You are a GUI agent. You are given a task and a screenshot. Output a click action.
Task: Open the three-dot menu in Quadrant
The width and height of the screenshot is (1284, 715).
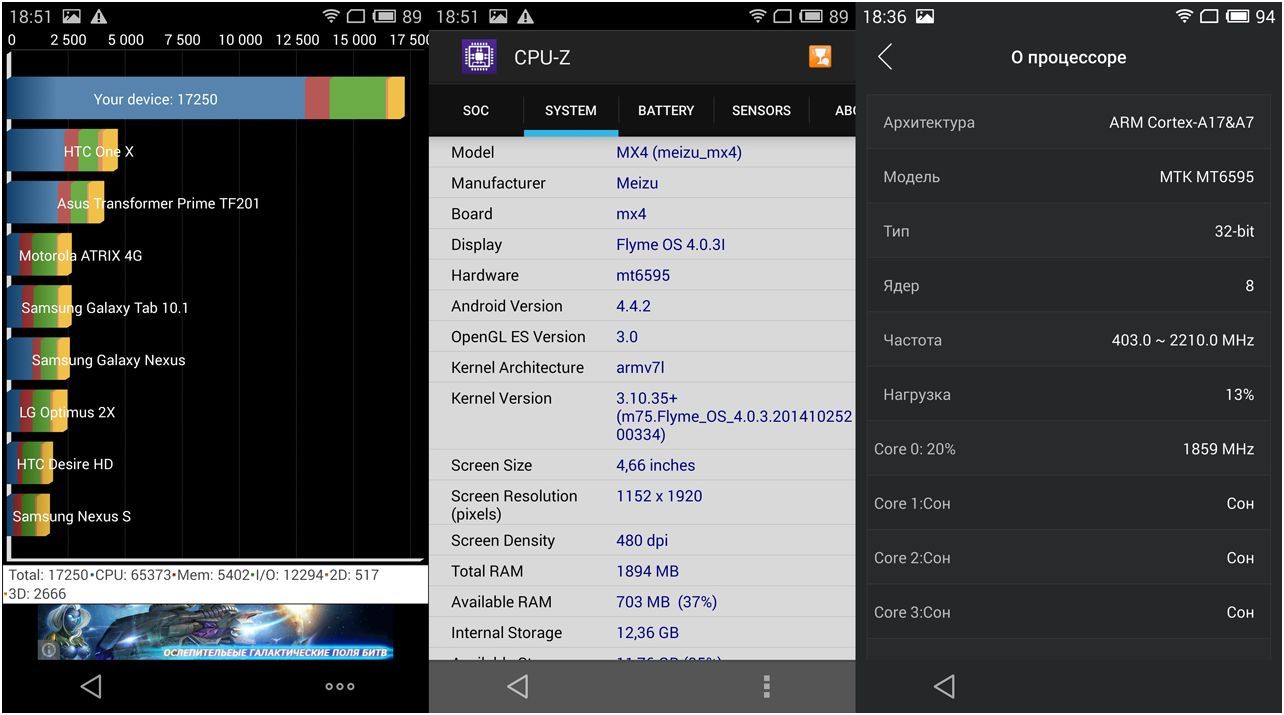coord(338,686)
